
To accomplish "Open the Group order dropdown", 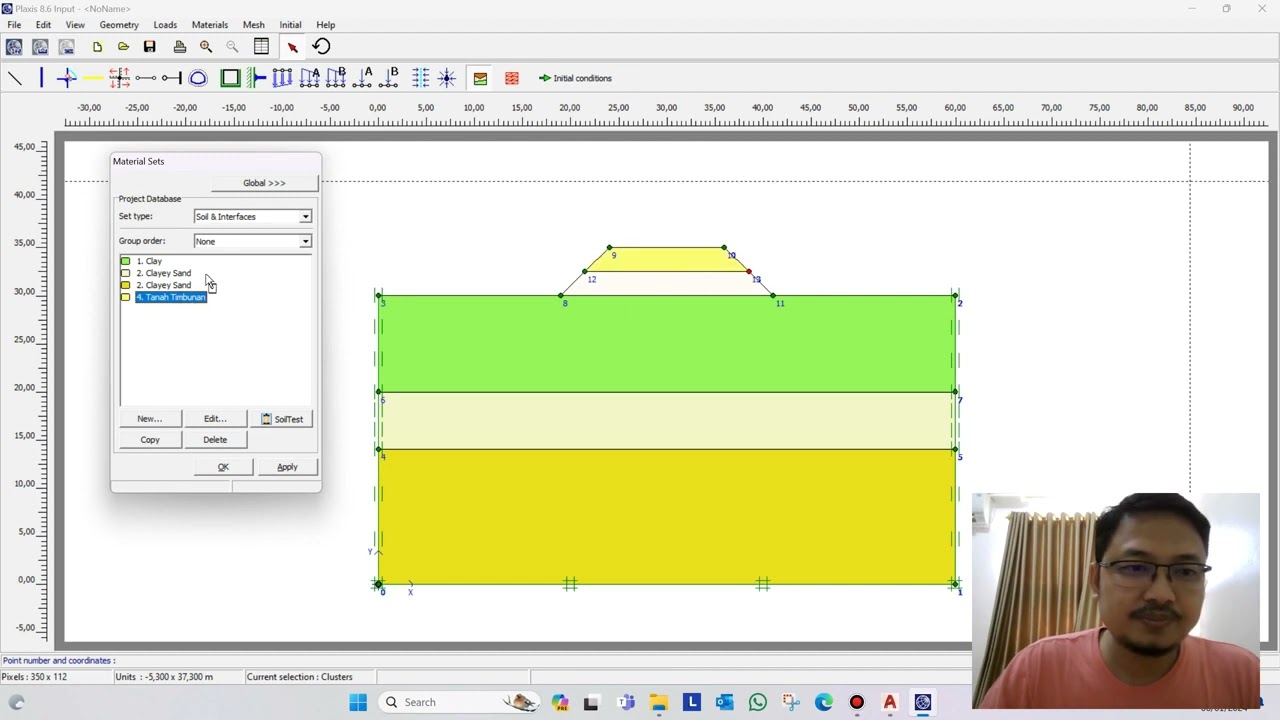I will click(x=253, y=241).
